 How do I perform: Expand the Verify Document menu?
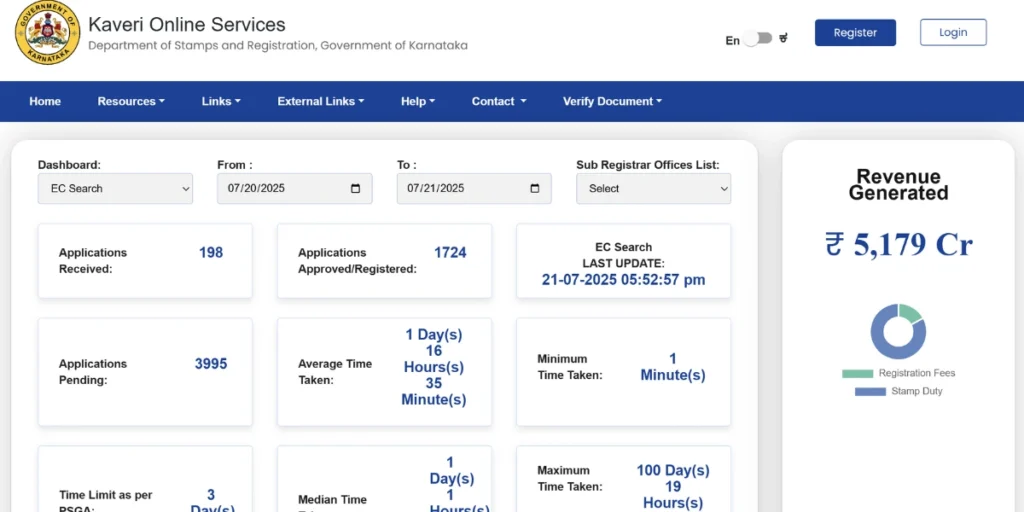click(x=612, y=101)
